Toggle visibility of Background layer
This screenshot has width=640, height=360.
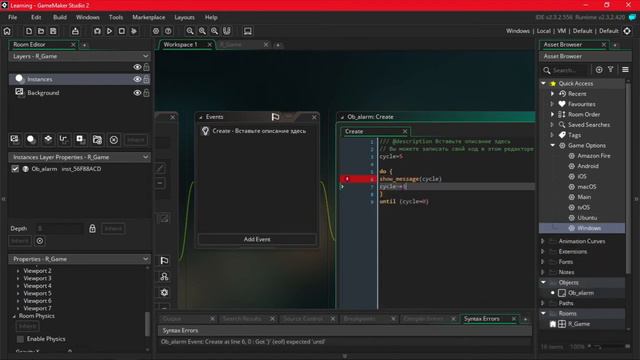pos(137,93)
